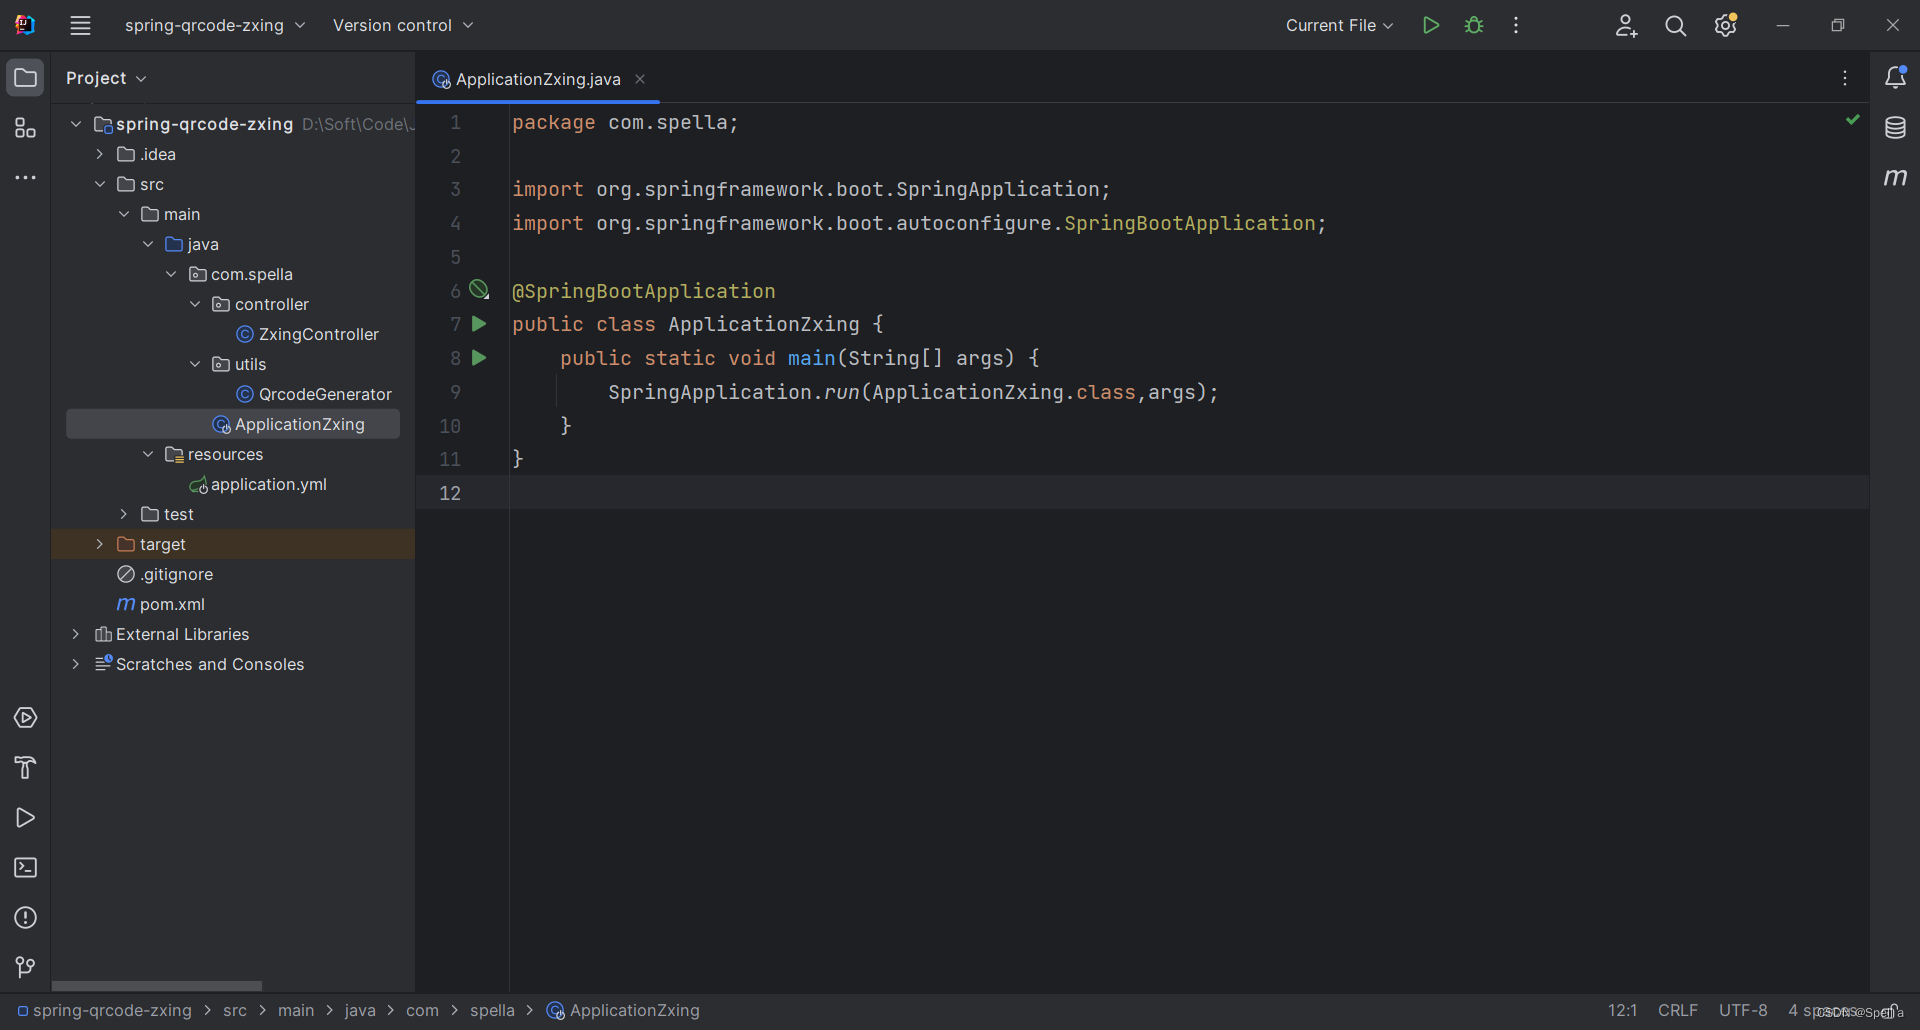Show more tool windows ellipsis
1920x1030 pixels.
click(25, 178)
